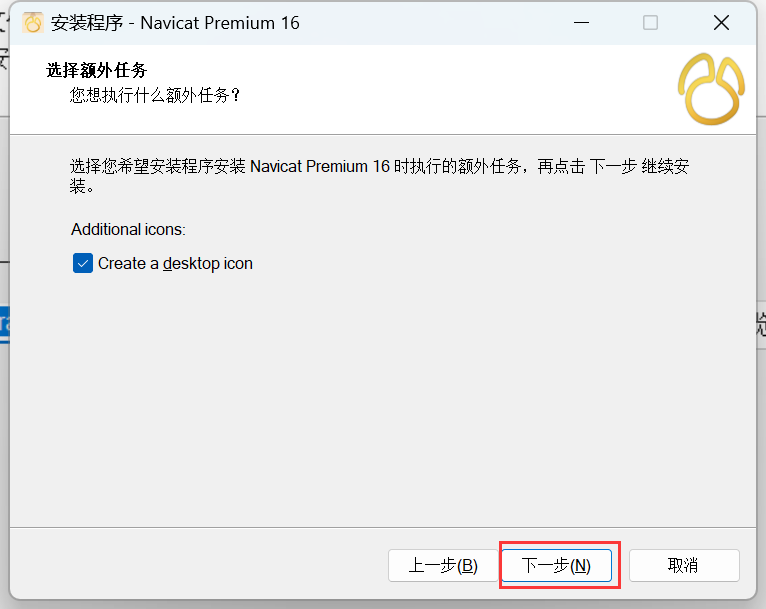Minimize the Navicat Premium 16 installer window

coord(581,22)
